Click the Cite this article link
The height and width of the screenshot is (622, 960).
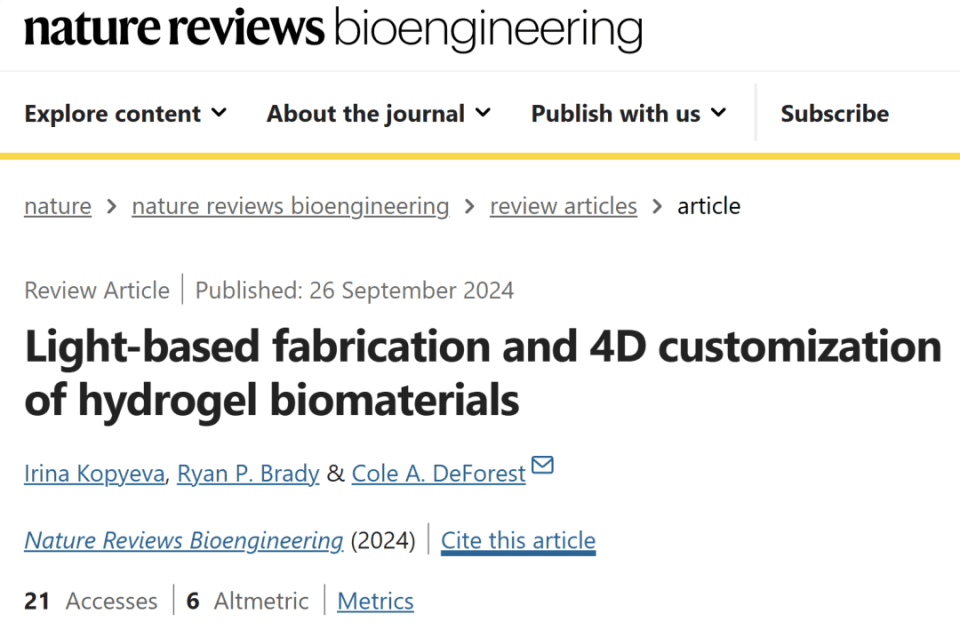pos(518,541)
